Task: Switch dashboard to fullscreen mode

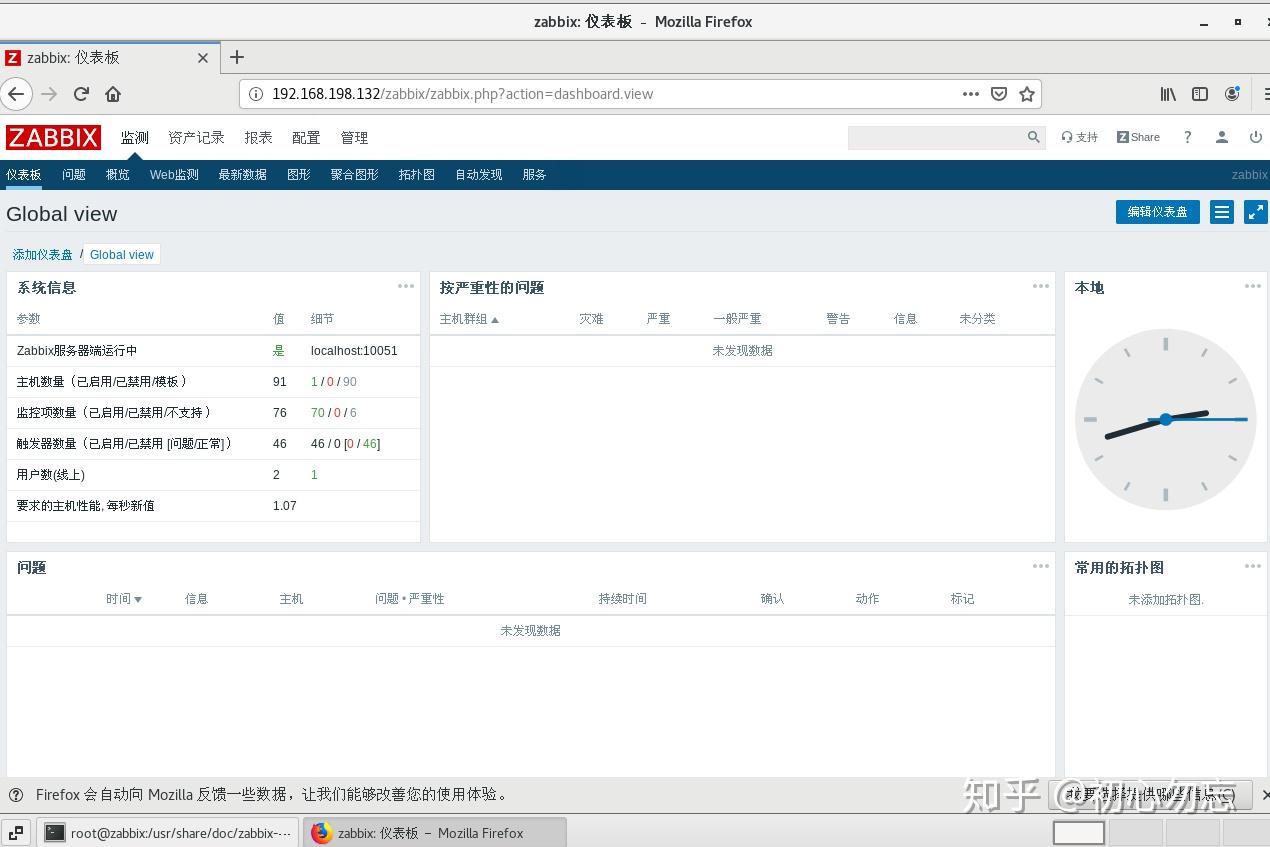Action: 1255,212
